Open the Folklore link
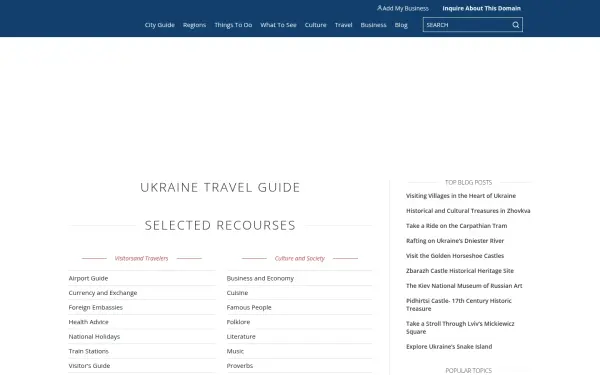Image resolution: width=600 pixels, height=375 pixels. [238, 322]
